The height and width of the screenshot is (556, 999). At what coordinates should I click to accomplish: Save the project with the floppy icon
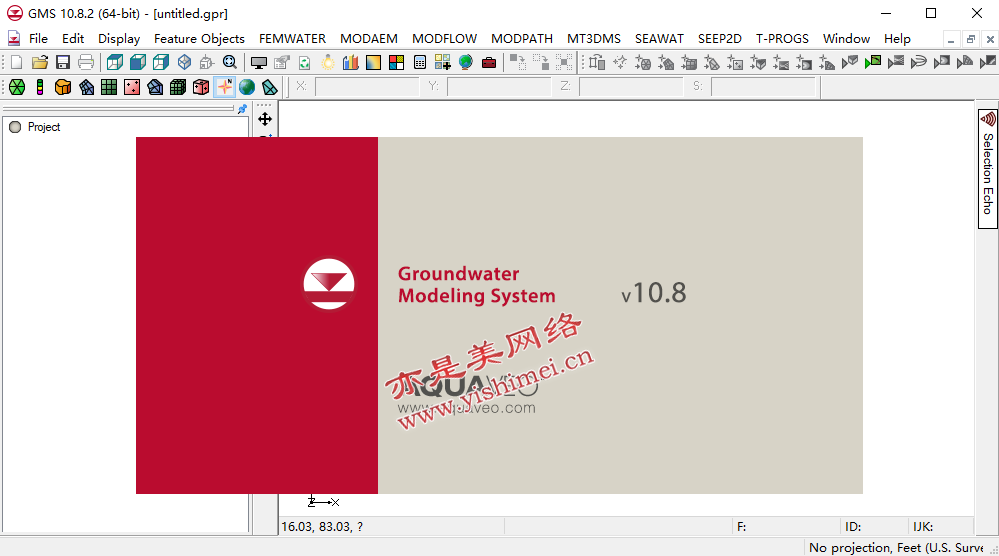(62, 62)
